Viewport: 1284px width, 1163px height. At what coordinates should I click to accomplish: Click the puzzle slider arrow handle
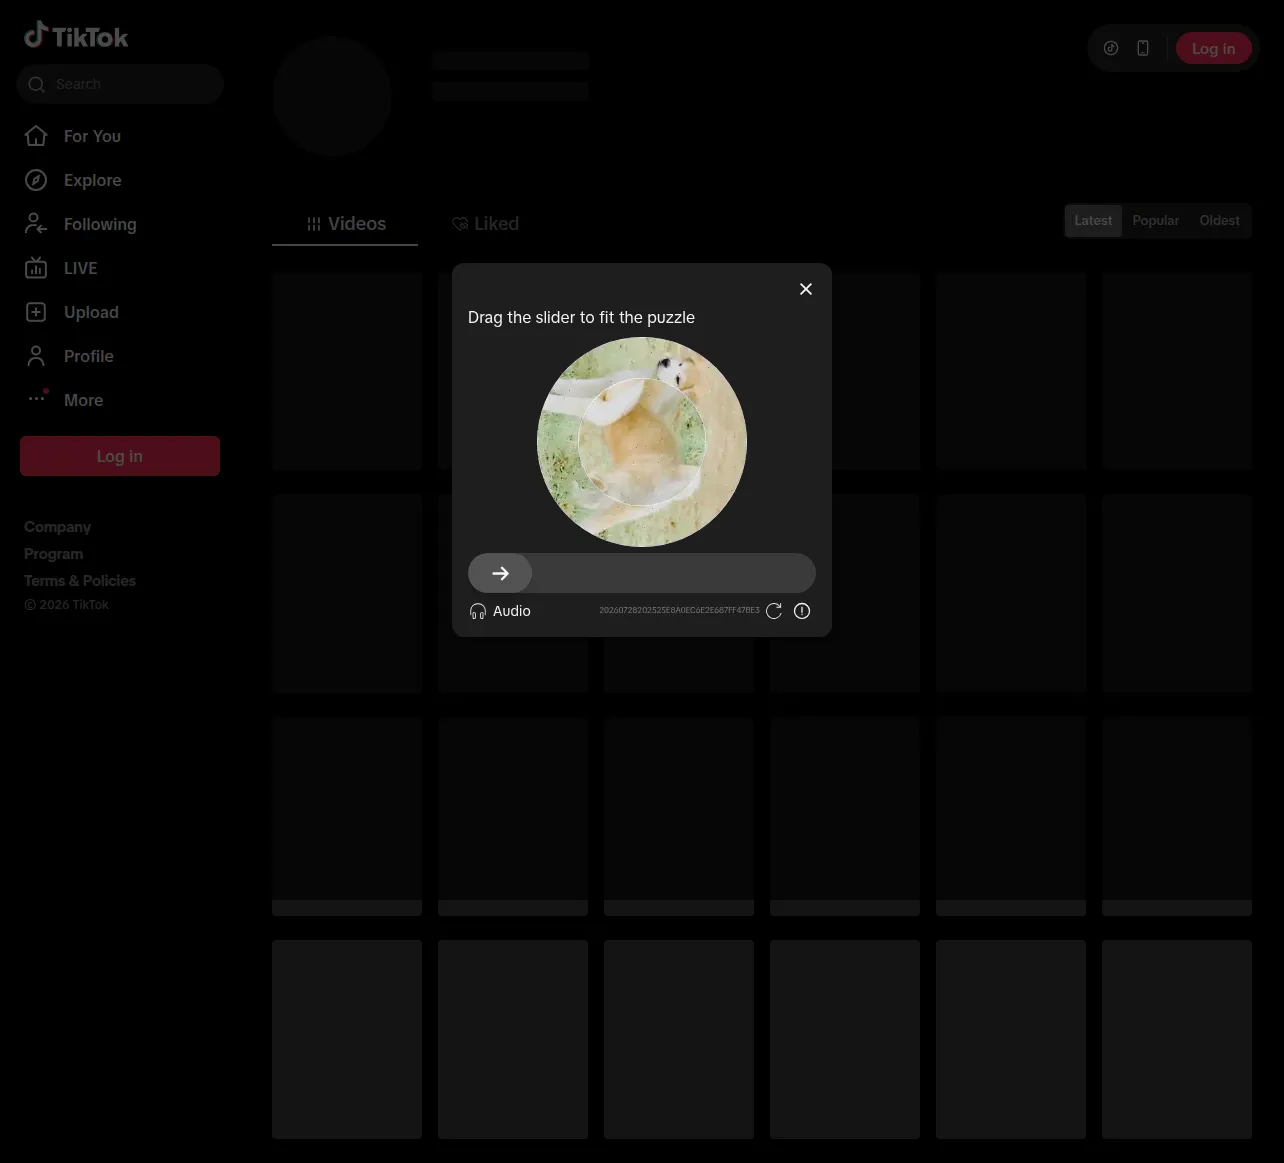pyautogui.click(x=500, y=573)
